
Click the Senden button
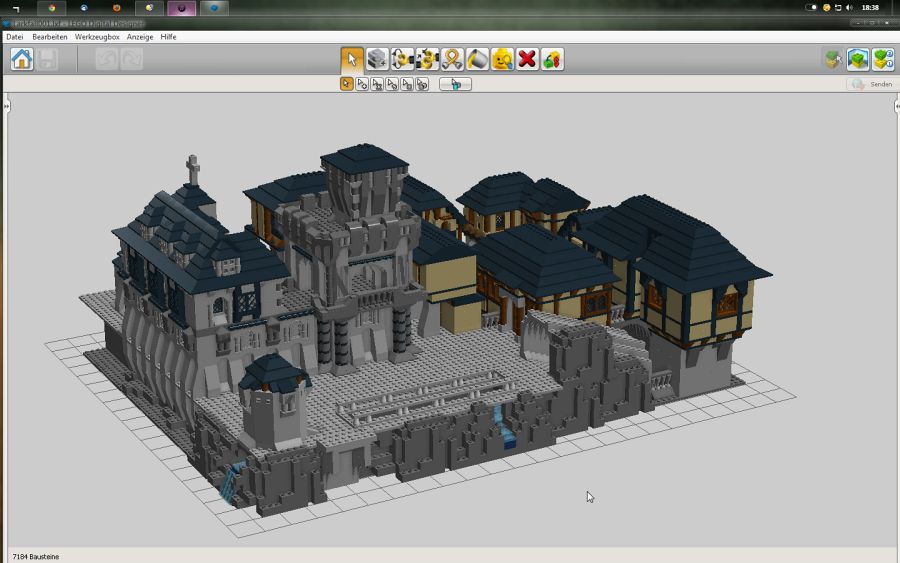coord(871,84)
